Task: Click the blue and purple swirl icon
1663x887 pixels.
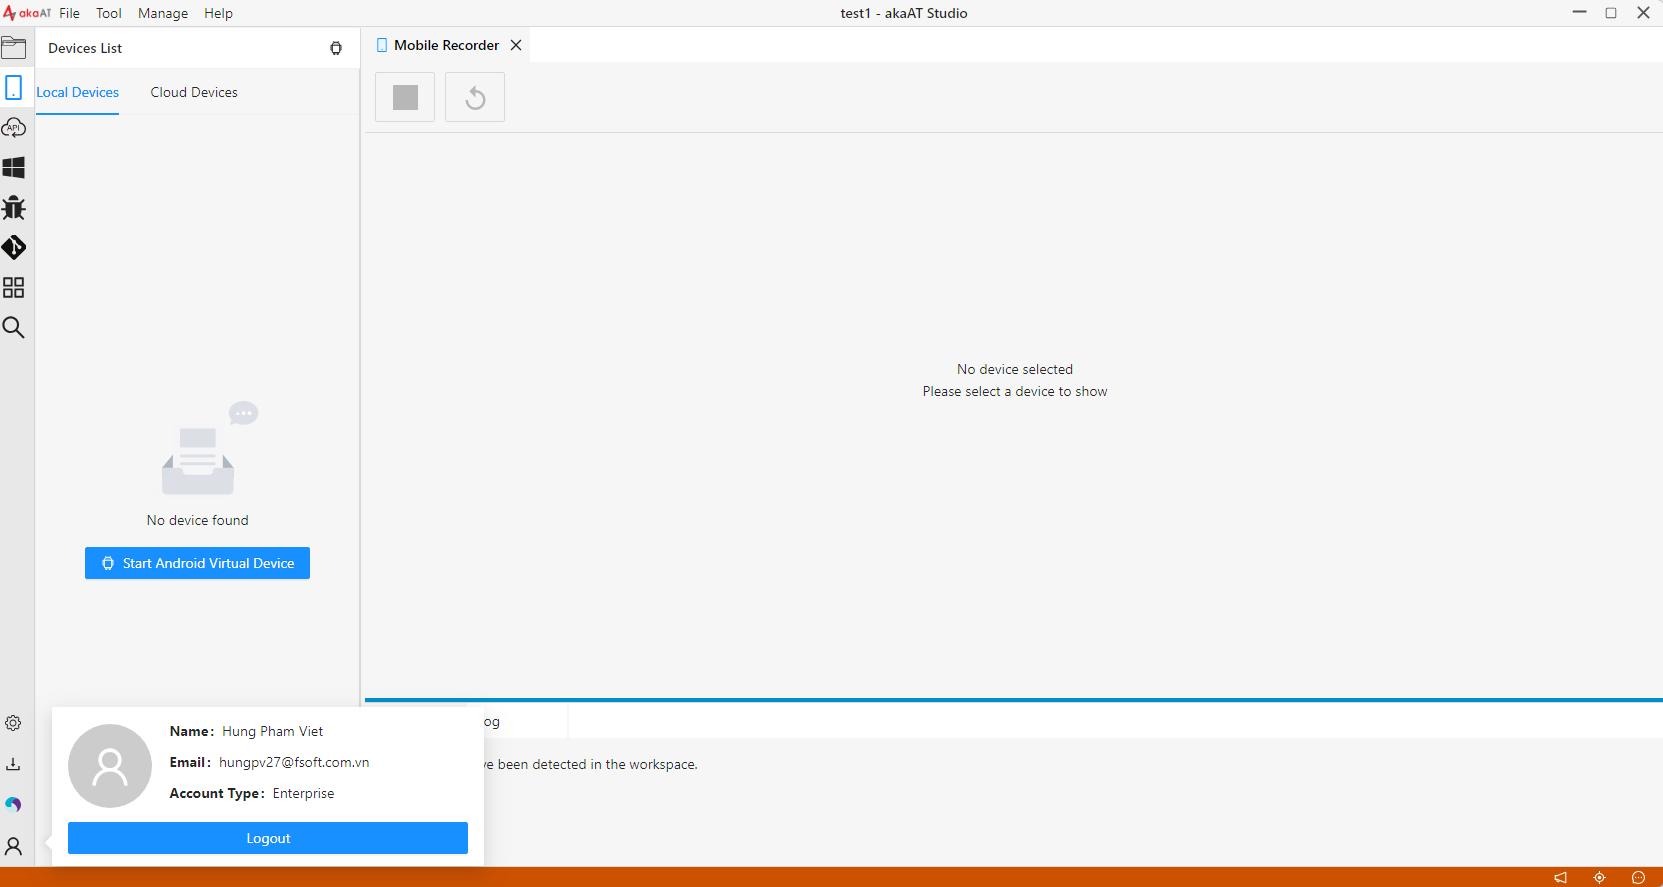Action: pyautogui.click(x=13, y=804)
